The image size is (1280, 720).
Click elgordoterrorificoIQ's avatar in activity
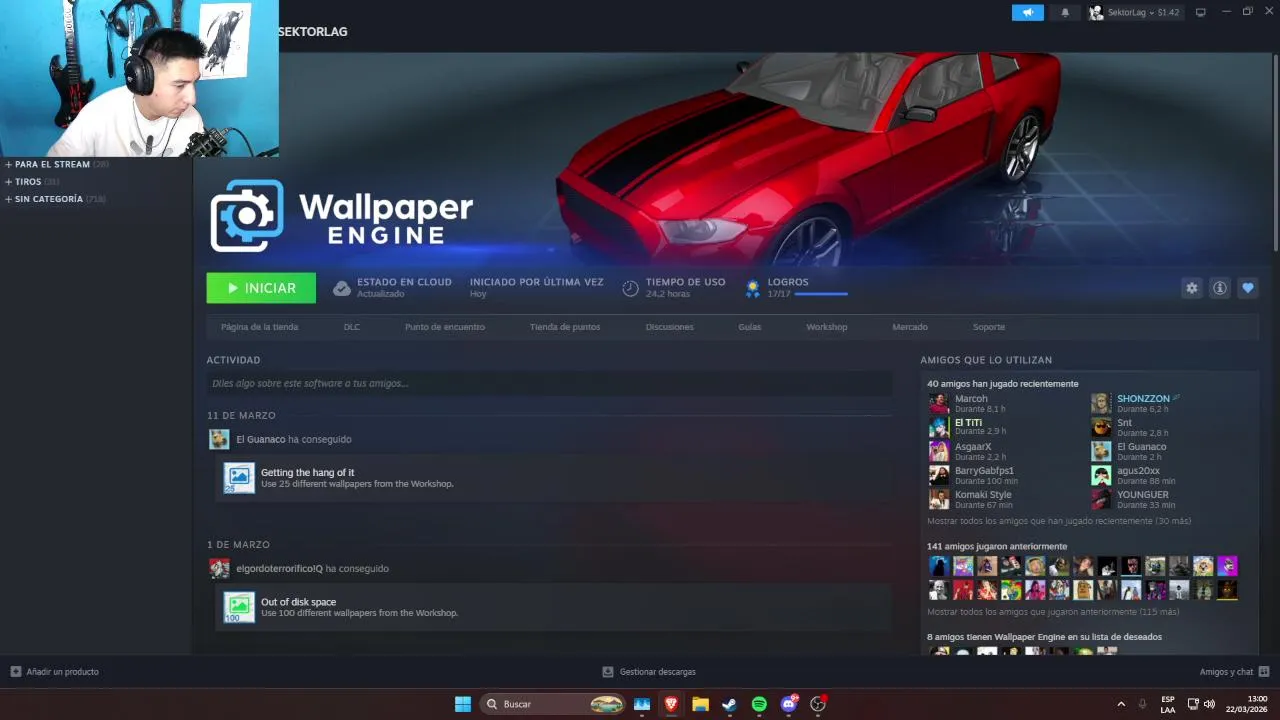pos(219,568)
